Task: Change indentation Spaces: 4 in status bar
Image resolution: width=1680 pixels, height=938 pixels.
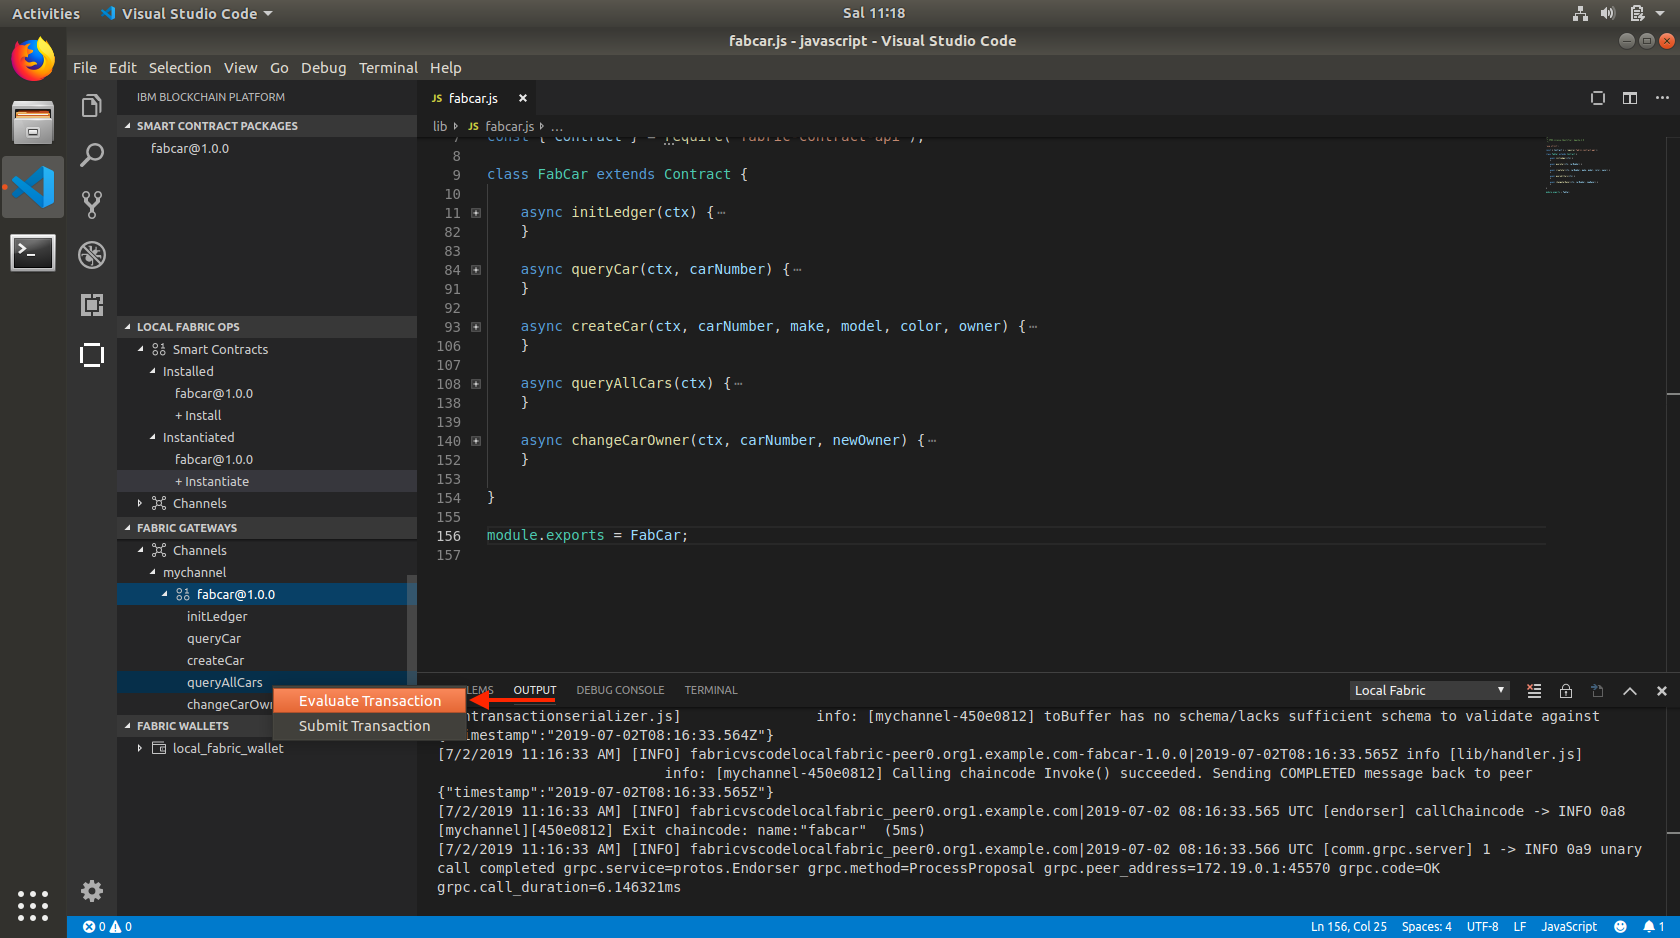Action: [1426, 927]
